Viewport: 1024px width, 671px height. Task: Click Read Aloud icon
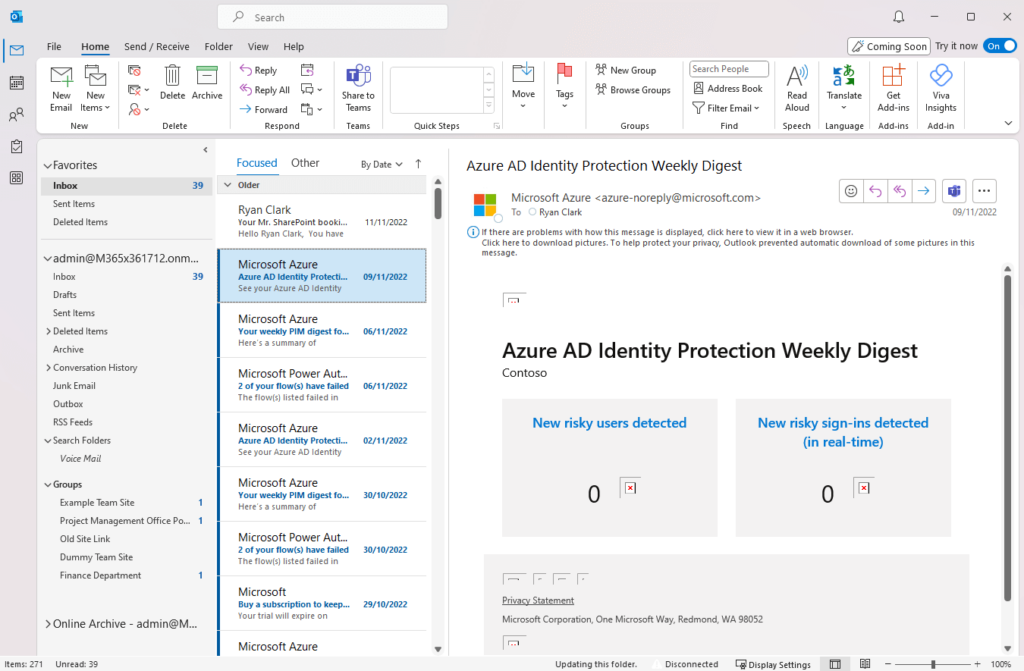pos(797,89)
